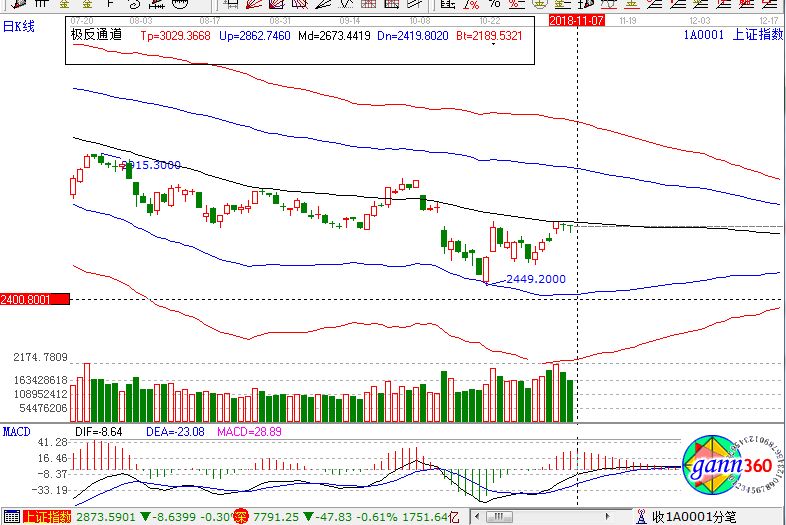Image resolution: width=786 pixels, height=525 pixels.
Task: Click the red 2018-11-07 date marker
Action: coord(579,19)
